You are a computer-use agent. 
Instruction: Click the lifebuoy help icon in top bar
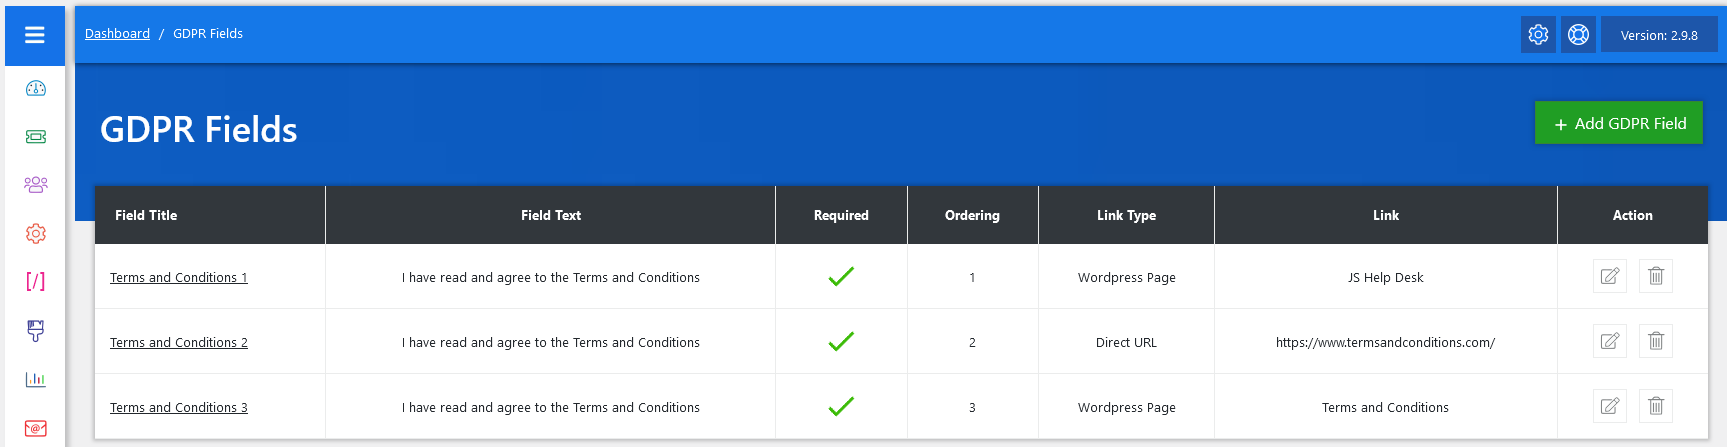click(x=1578, y=35)
